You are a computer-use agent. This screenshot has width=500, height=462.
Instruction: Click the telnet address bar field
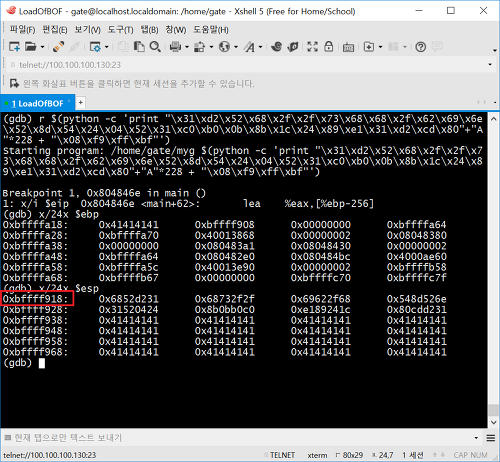tap(247, 65)
